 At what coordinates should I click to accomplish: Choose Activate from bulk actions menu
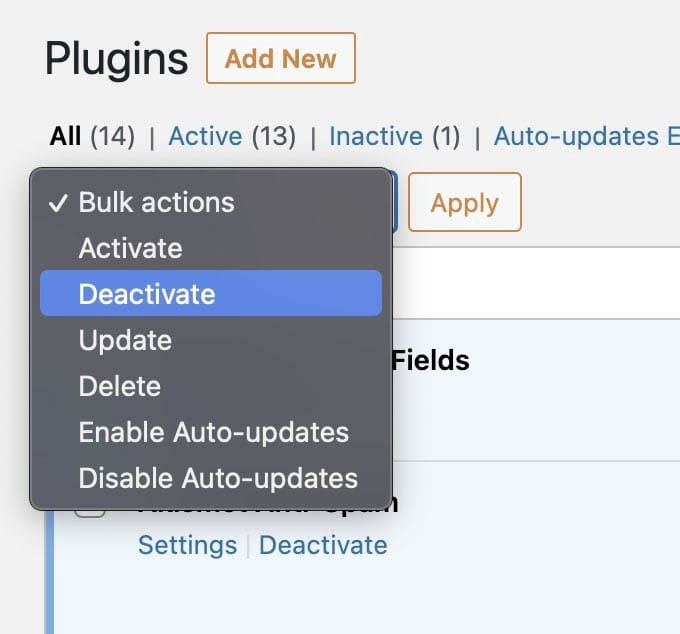pyautogui.click(x=130, y=248)
